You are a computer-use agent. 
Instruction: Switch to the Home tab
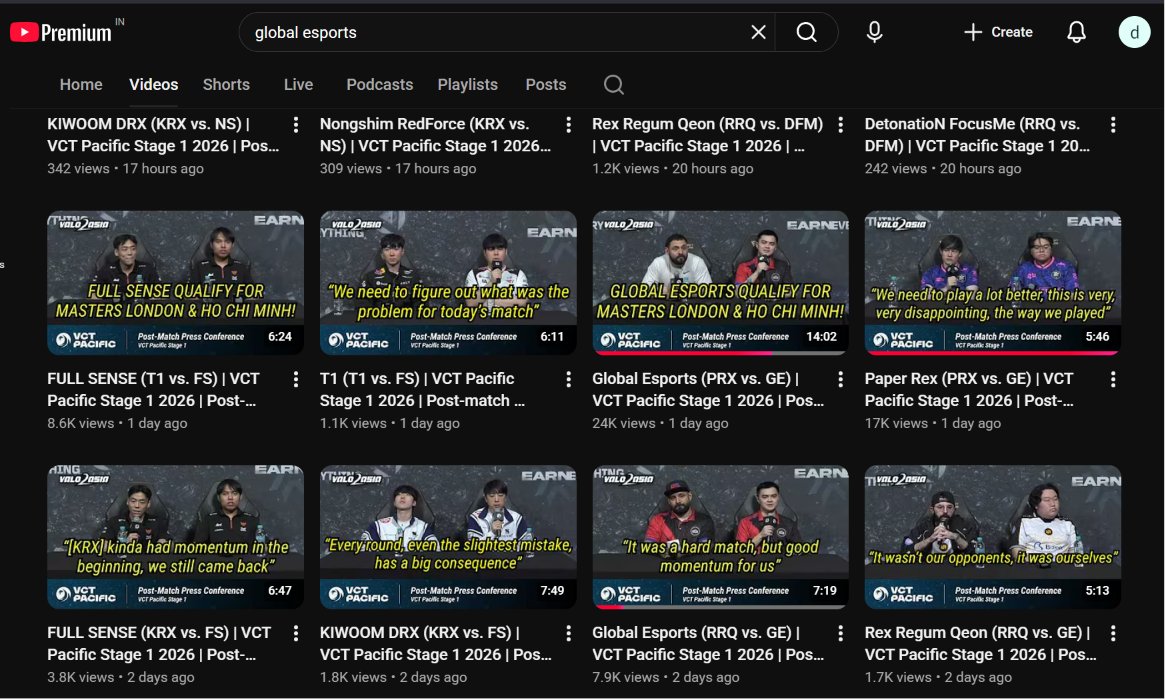click(81, 85)
